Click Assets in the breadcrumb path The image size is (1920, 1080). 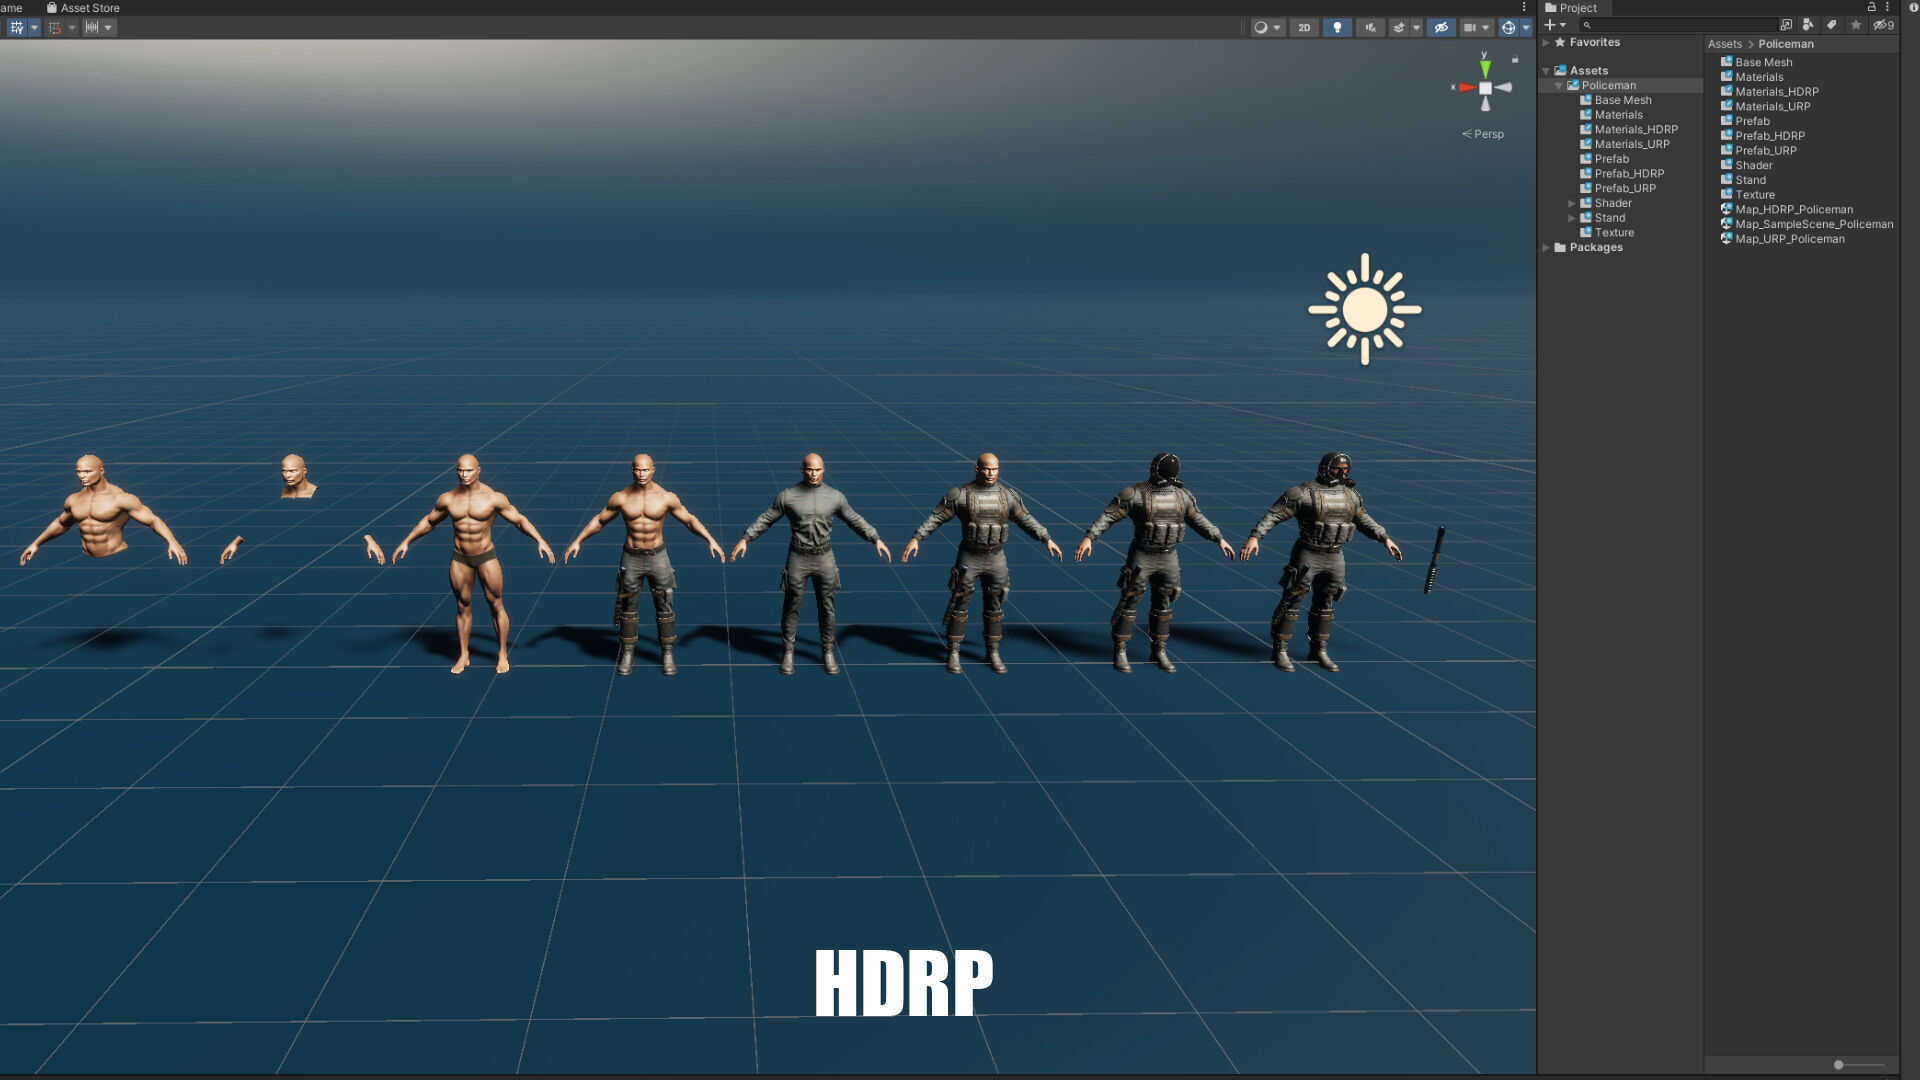[1724, 44]
